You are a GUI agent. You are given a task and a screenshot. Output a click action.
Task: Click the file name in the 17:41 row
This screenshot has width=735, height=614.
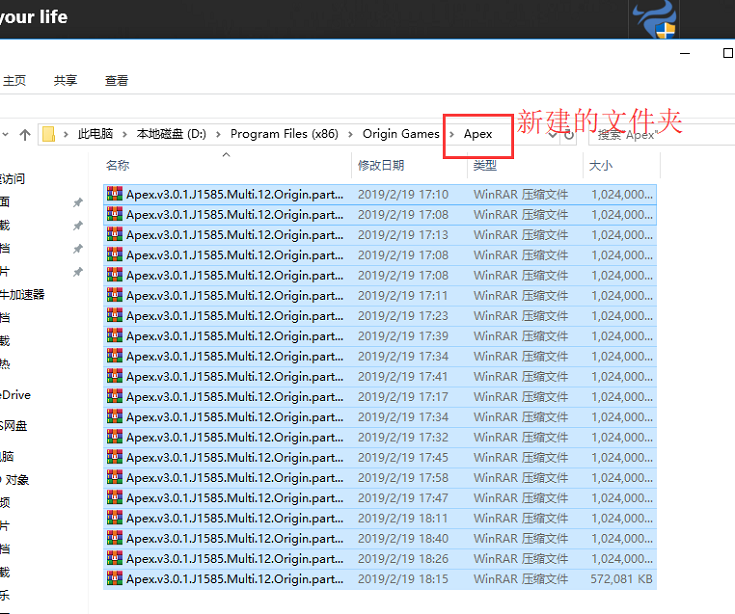click(235, 376)
